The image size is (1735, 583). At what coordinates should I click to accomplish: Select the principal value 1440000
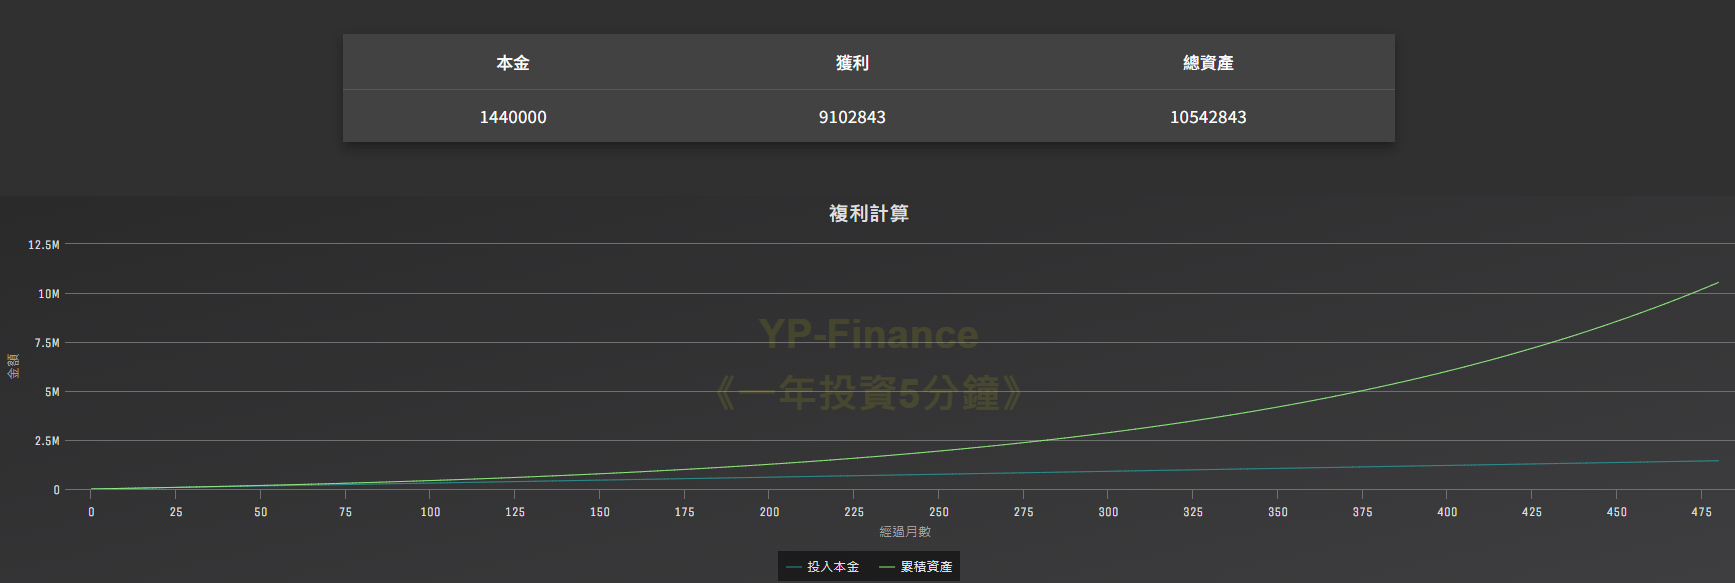[513, 117]
